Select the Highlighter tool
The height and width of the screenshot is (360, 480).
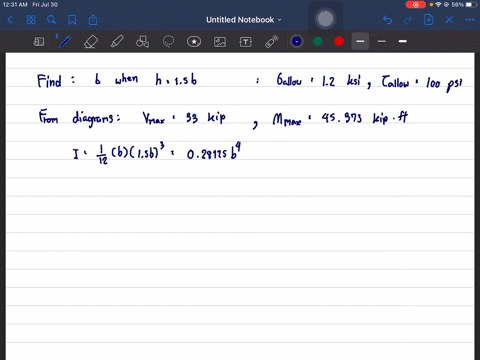pos(117,42)
